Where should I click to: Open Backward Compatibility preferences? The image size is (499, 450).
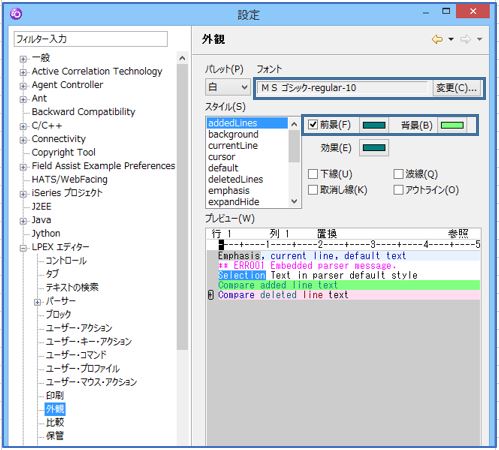click(x=83, y=112)
